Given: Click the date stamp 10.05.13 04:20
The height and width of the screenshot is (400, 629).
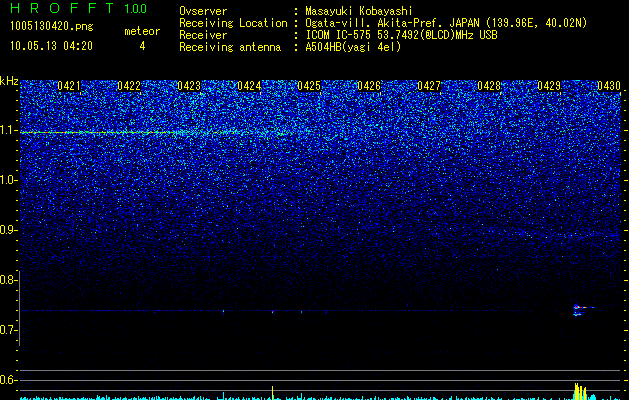Looking at the screenshot, I should click(x=51, y=46).
